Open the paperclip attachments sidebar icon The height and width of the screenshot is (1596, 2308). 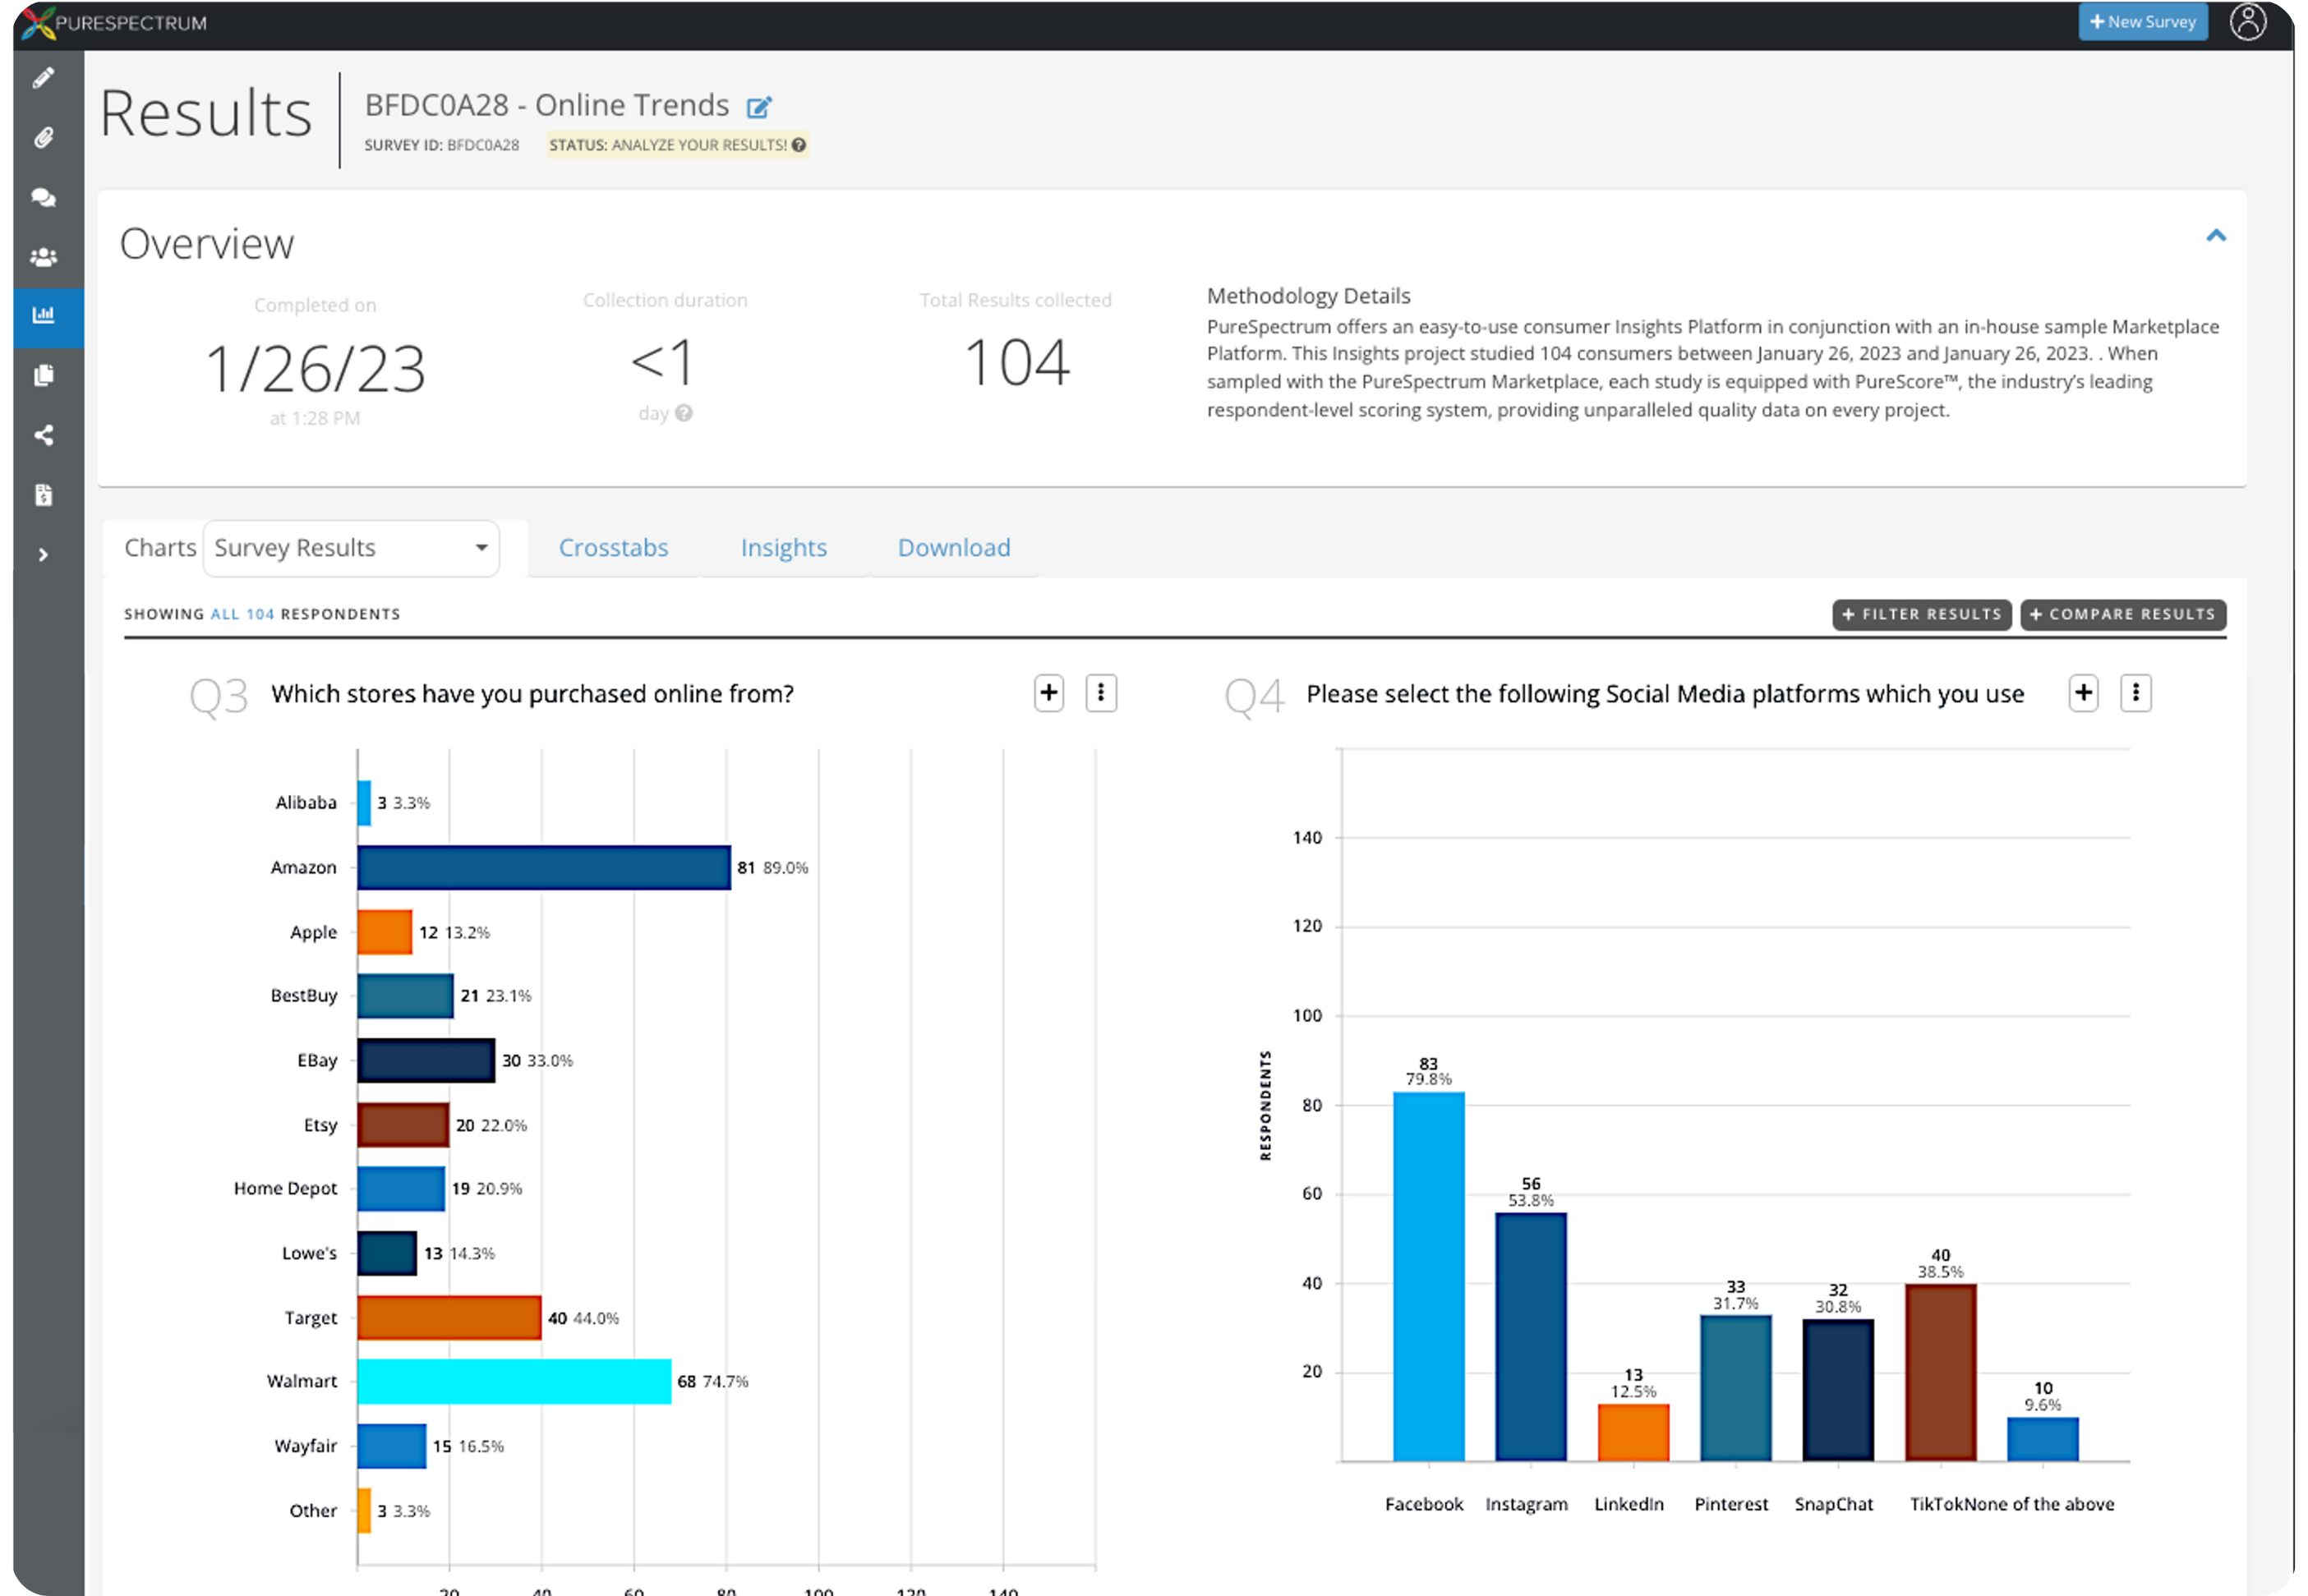point(44,137)
